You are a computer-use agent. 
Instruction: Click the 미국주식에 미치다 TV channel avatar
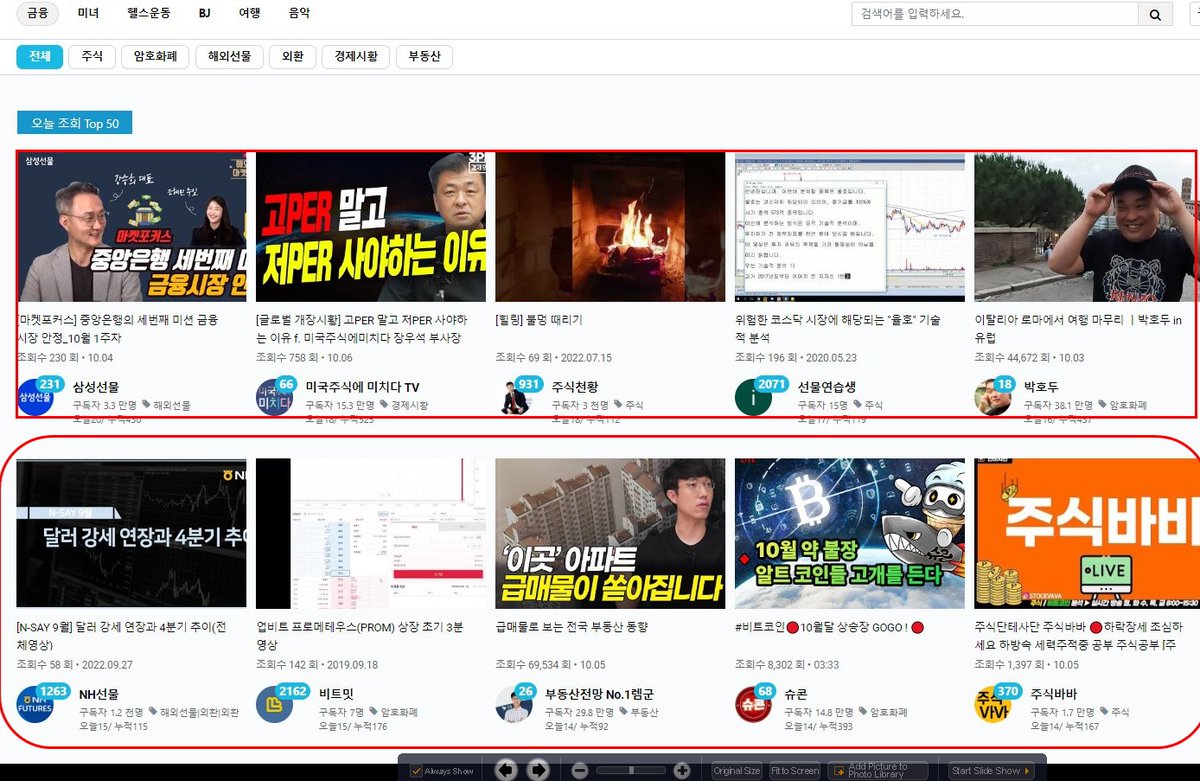tap(274, 397)
